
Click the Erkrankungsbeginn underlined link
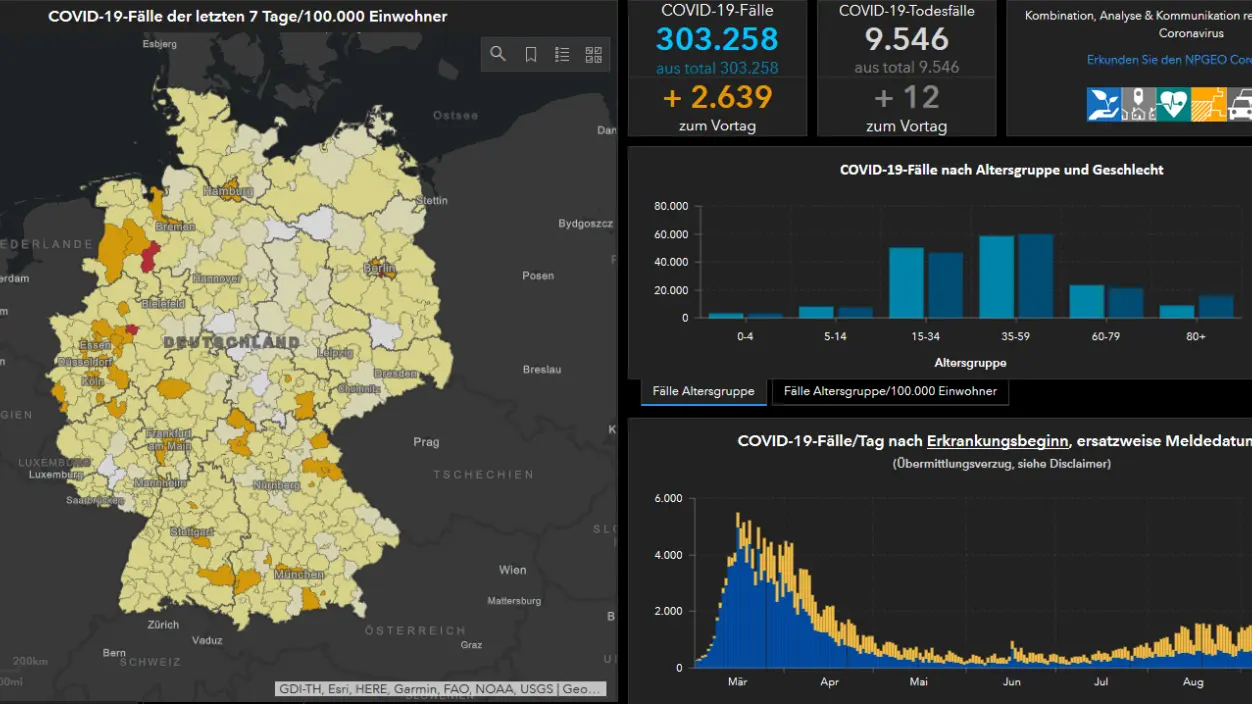(998, 441)
